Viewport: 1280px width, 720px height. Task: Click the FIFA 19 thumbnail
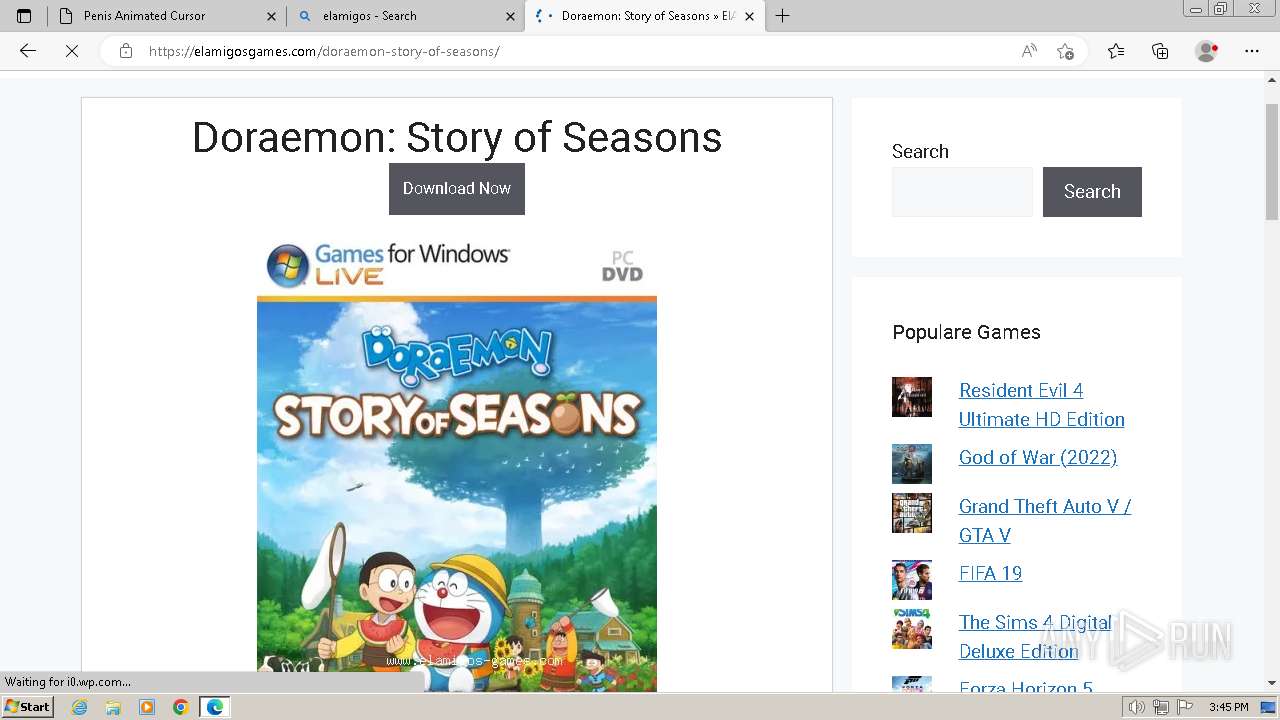[912, 580]
